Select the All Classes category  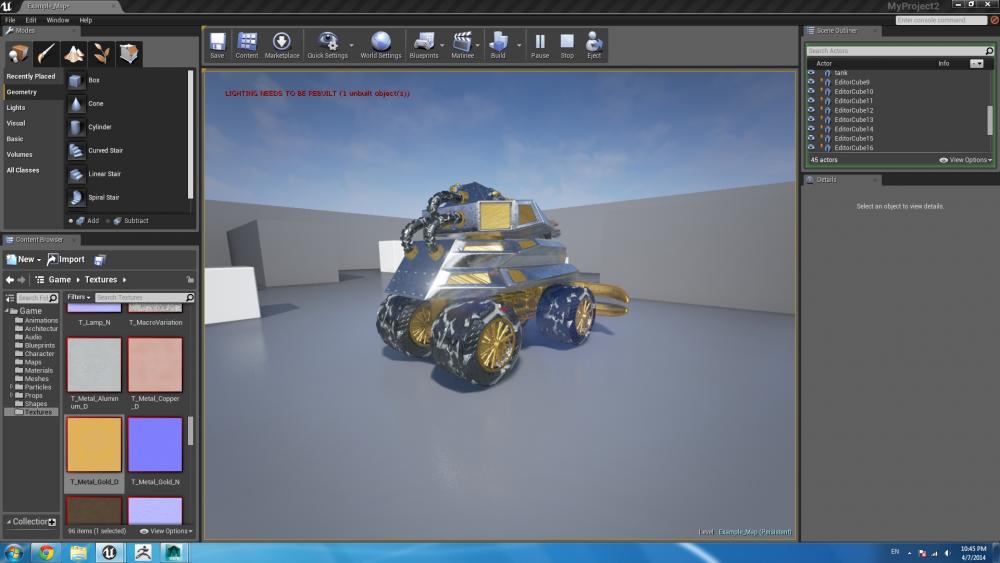[x=23, y=171]
